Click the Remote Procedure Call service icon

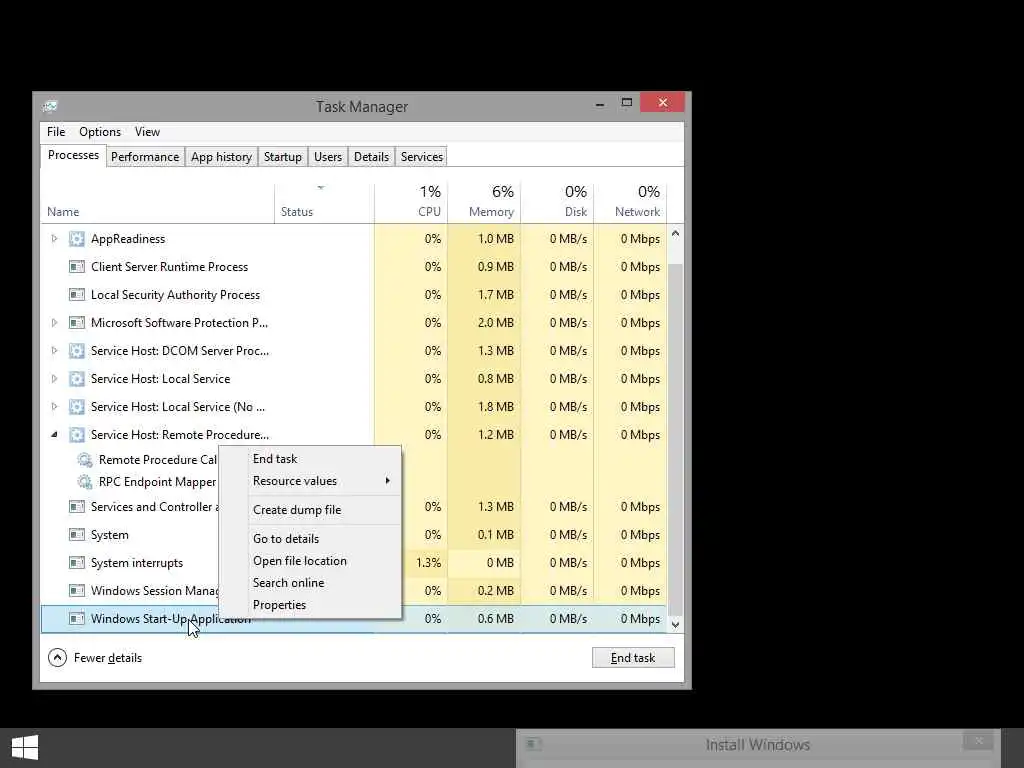tap(84, 460)
